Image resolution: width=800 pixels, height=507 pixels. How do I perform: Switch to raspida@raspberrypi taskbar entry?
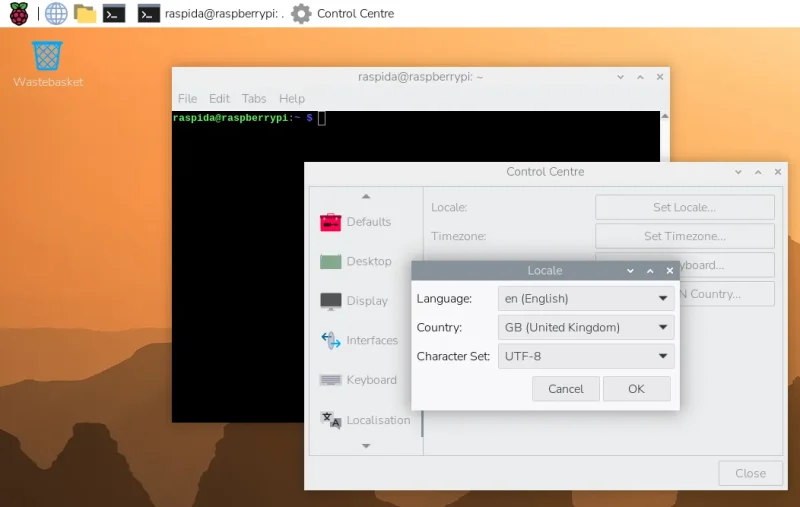coord(210,14)
